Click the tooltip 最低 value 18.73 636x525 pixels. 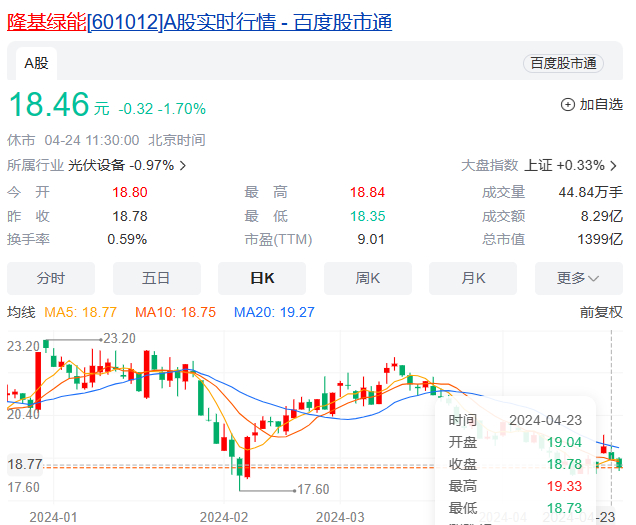point(564,508)
